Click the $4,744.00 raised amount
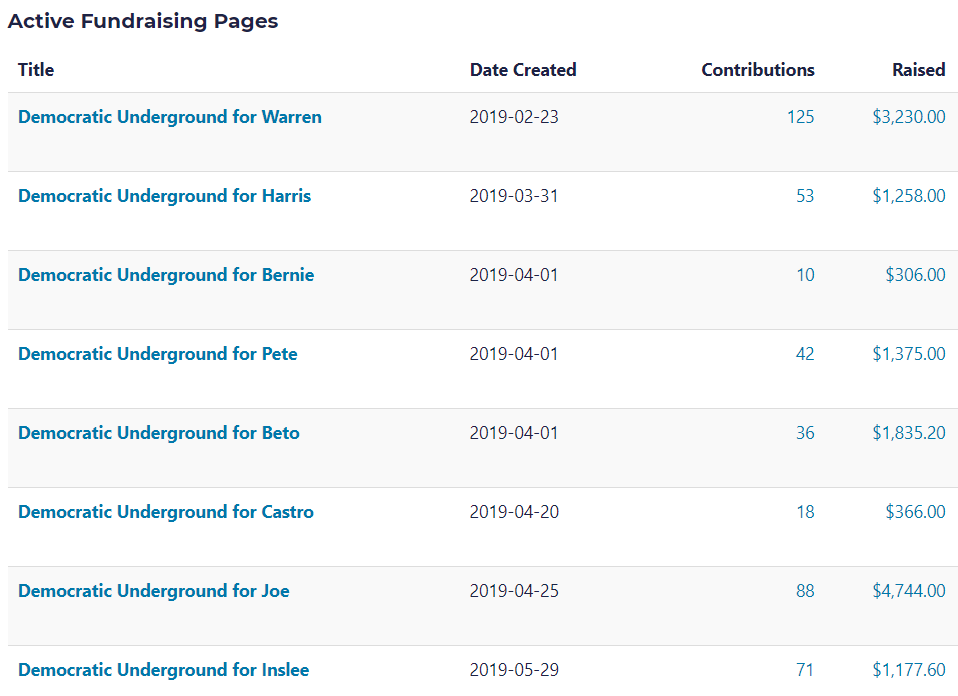 click(908, 591)
